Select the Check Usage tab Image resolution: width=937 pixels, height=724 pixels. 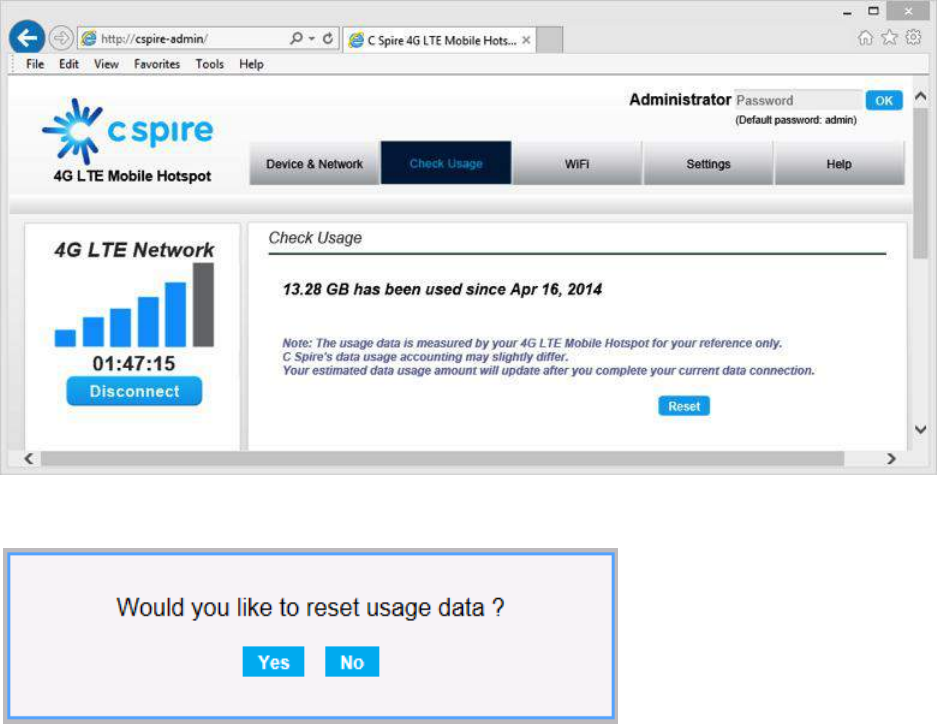(446, 163)
